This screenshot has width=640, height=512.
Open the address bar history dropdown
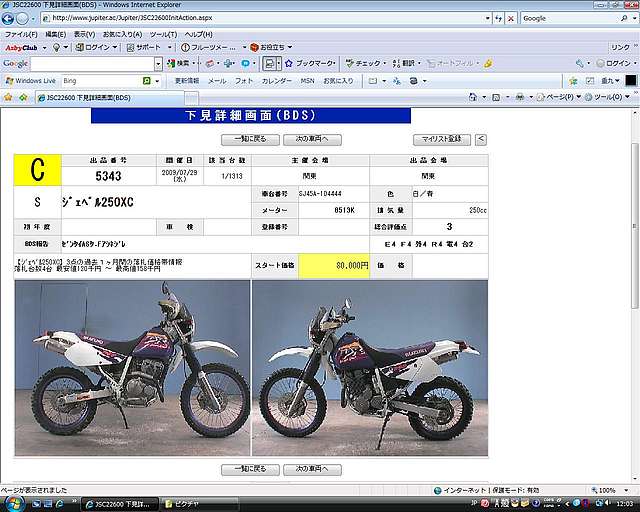click(x=487, y=18)
